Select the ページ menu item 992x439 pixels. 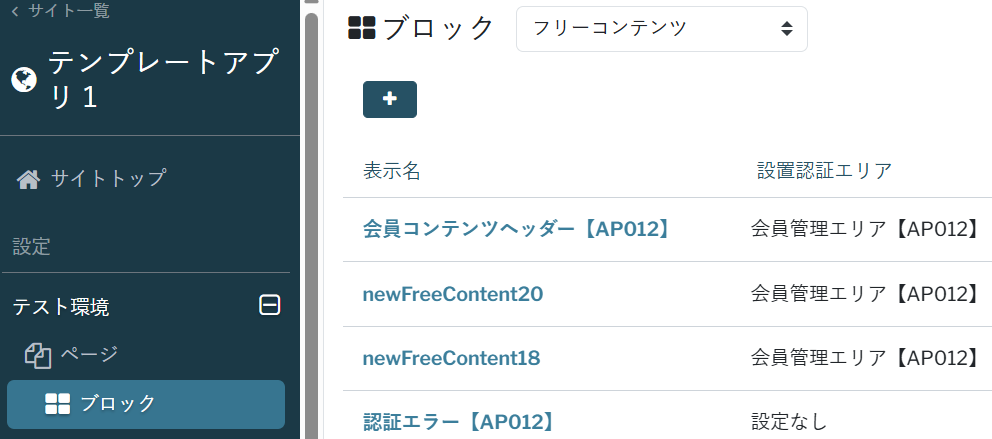point(89,354)
